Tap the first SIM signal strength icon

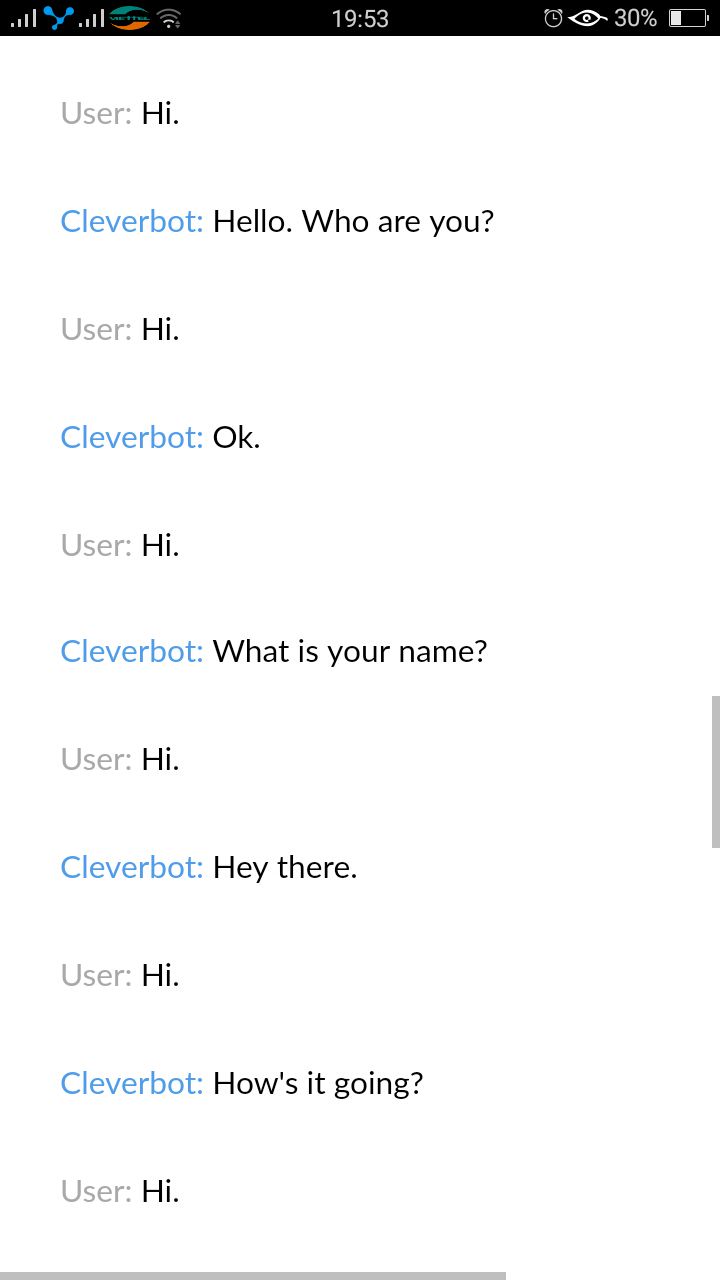(23, 18)
